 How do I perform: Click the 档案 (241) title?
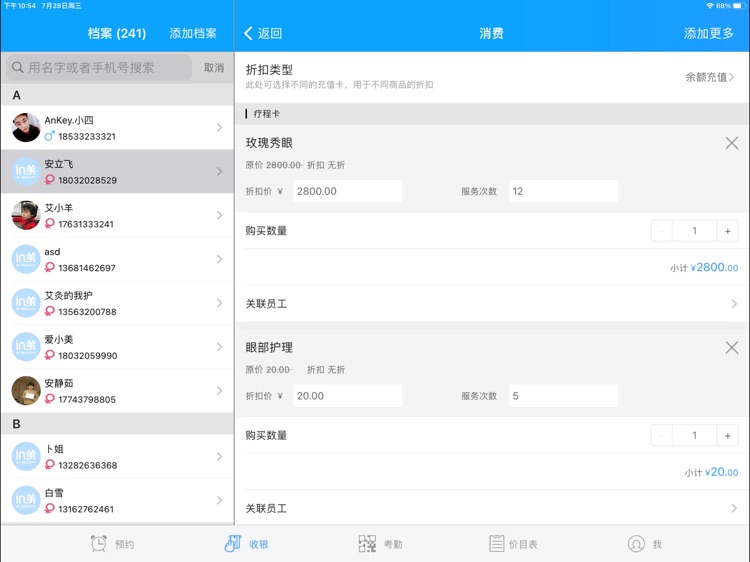117,33
